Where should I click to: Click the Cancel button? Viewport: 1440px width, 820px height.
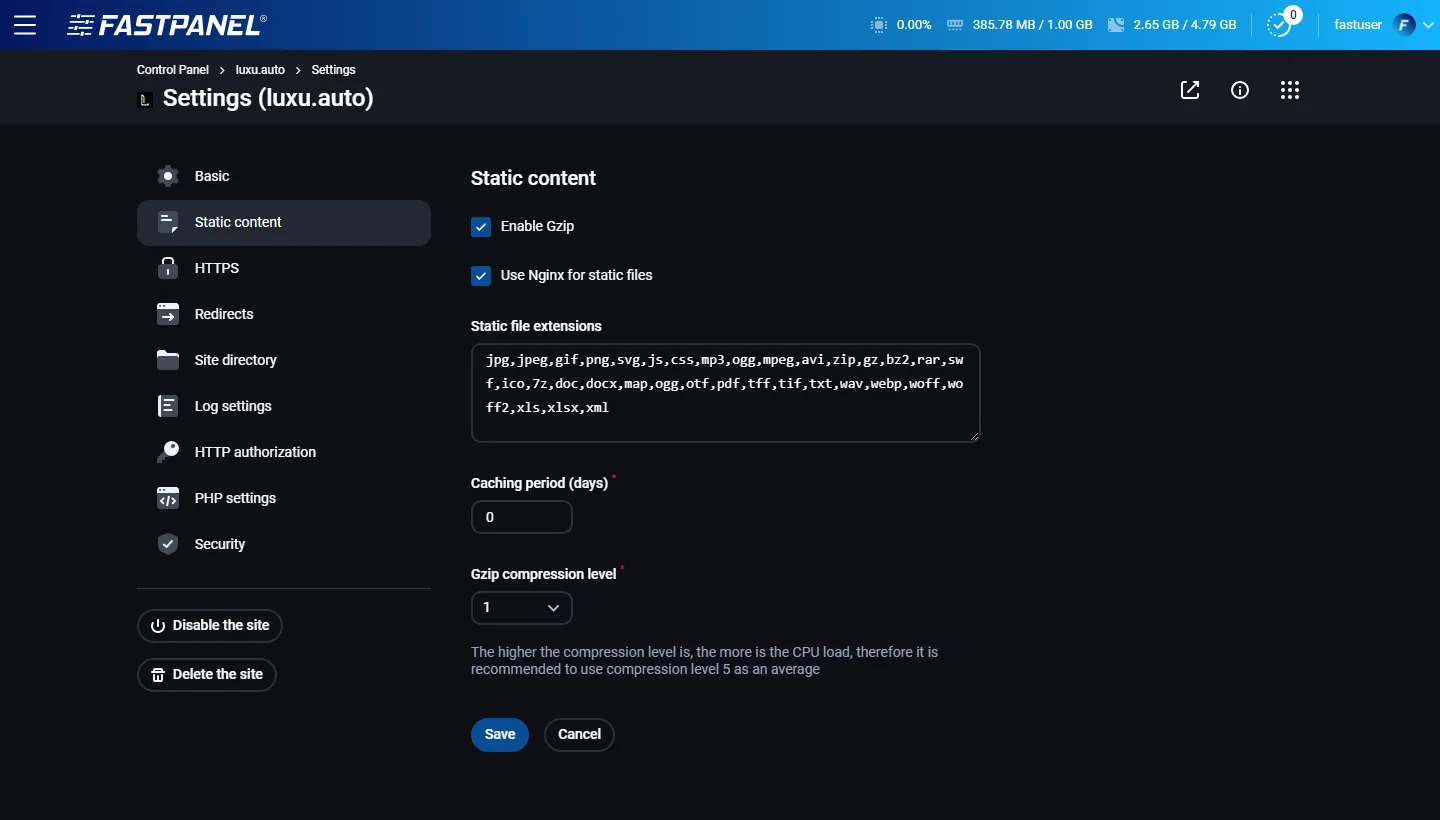click(579, 735)
